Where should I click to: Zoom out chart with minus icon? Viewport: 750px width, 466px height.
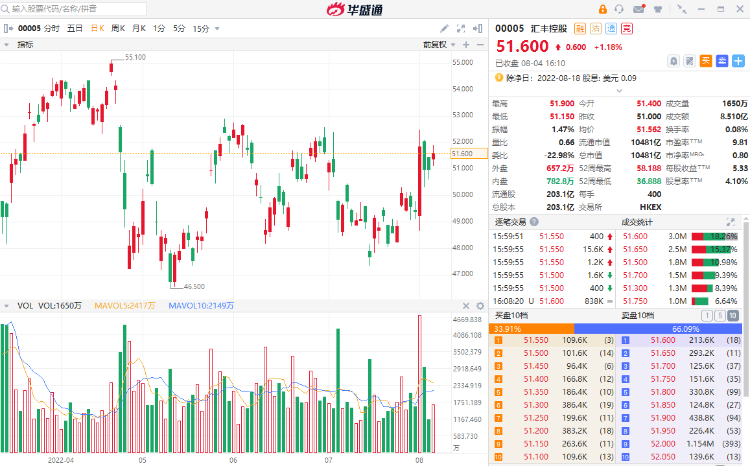pyautogui.click(x=480, y=44)
